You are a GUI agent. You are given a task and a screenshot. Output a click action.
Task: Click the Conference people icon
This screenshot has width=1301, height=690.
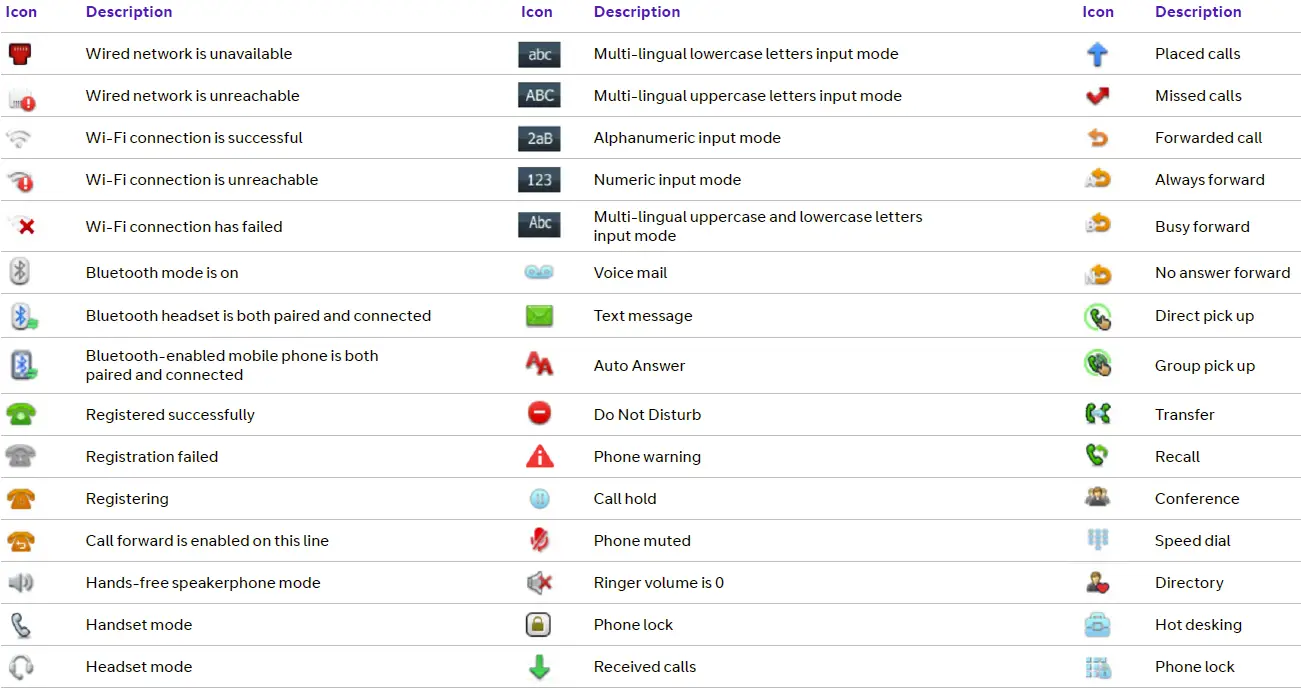pos(1097,498)
